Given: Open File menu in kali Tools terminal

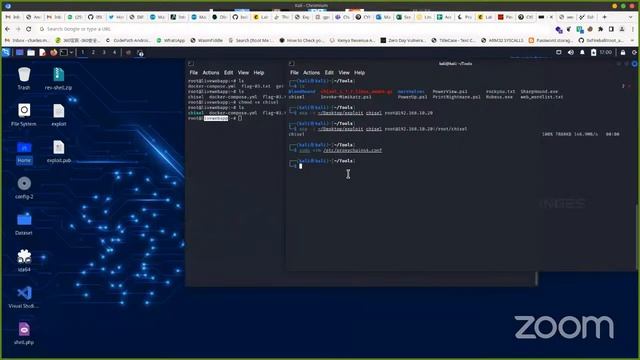Looking at the screenshot, I should point(294,73).
